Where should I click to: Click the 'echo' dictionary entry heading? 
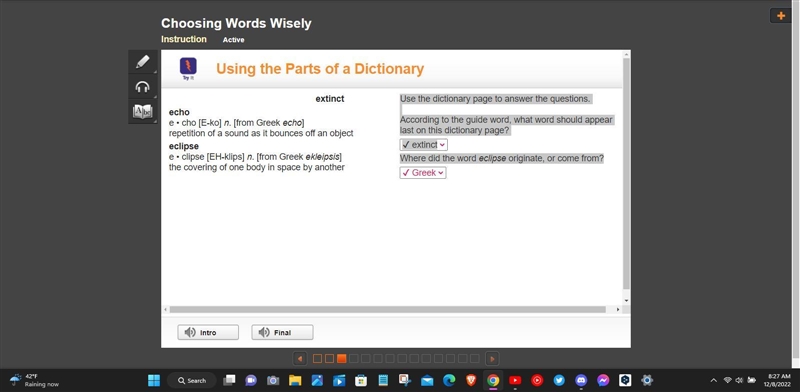point(179,112)
